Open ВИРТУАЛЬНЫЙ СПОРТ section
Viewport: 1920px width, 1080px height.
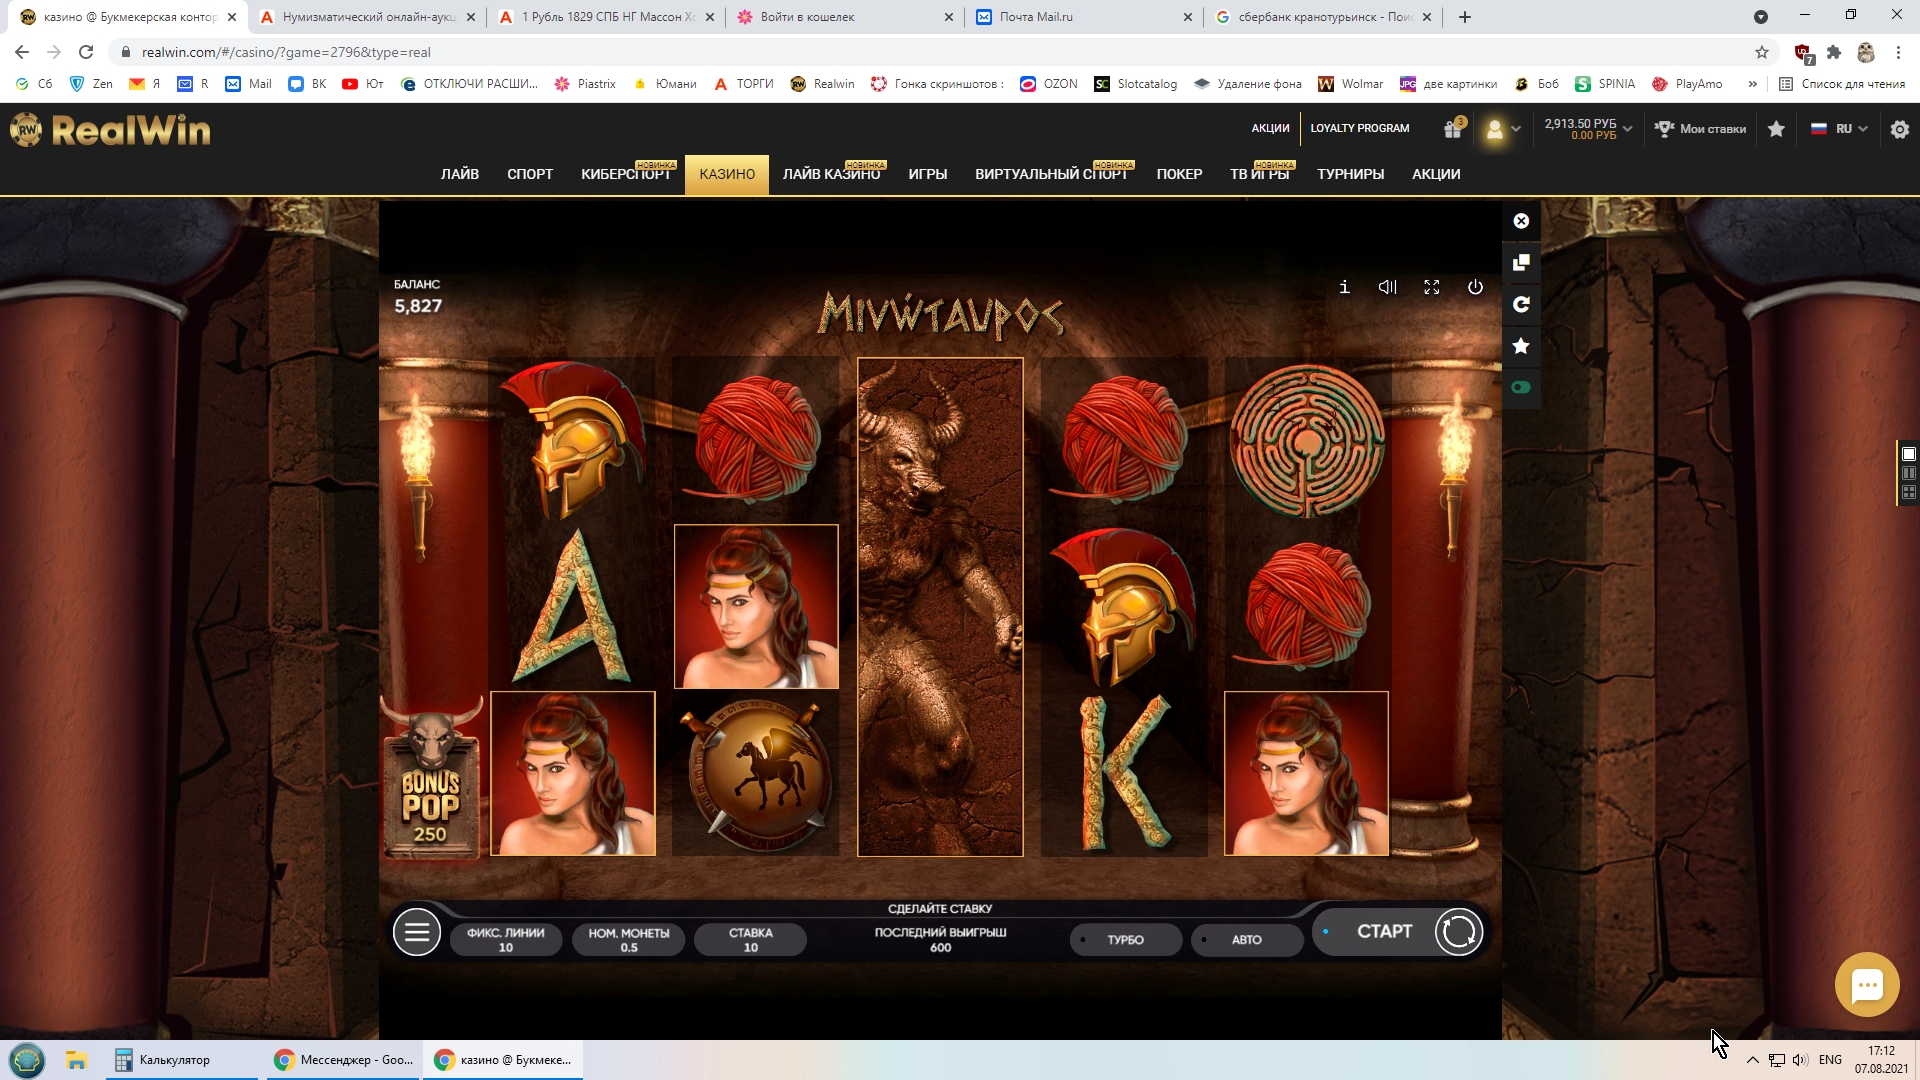(1051, 174)
